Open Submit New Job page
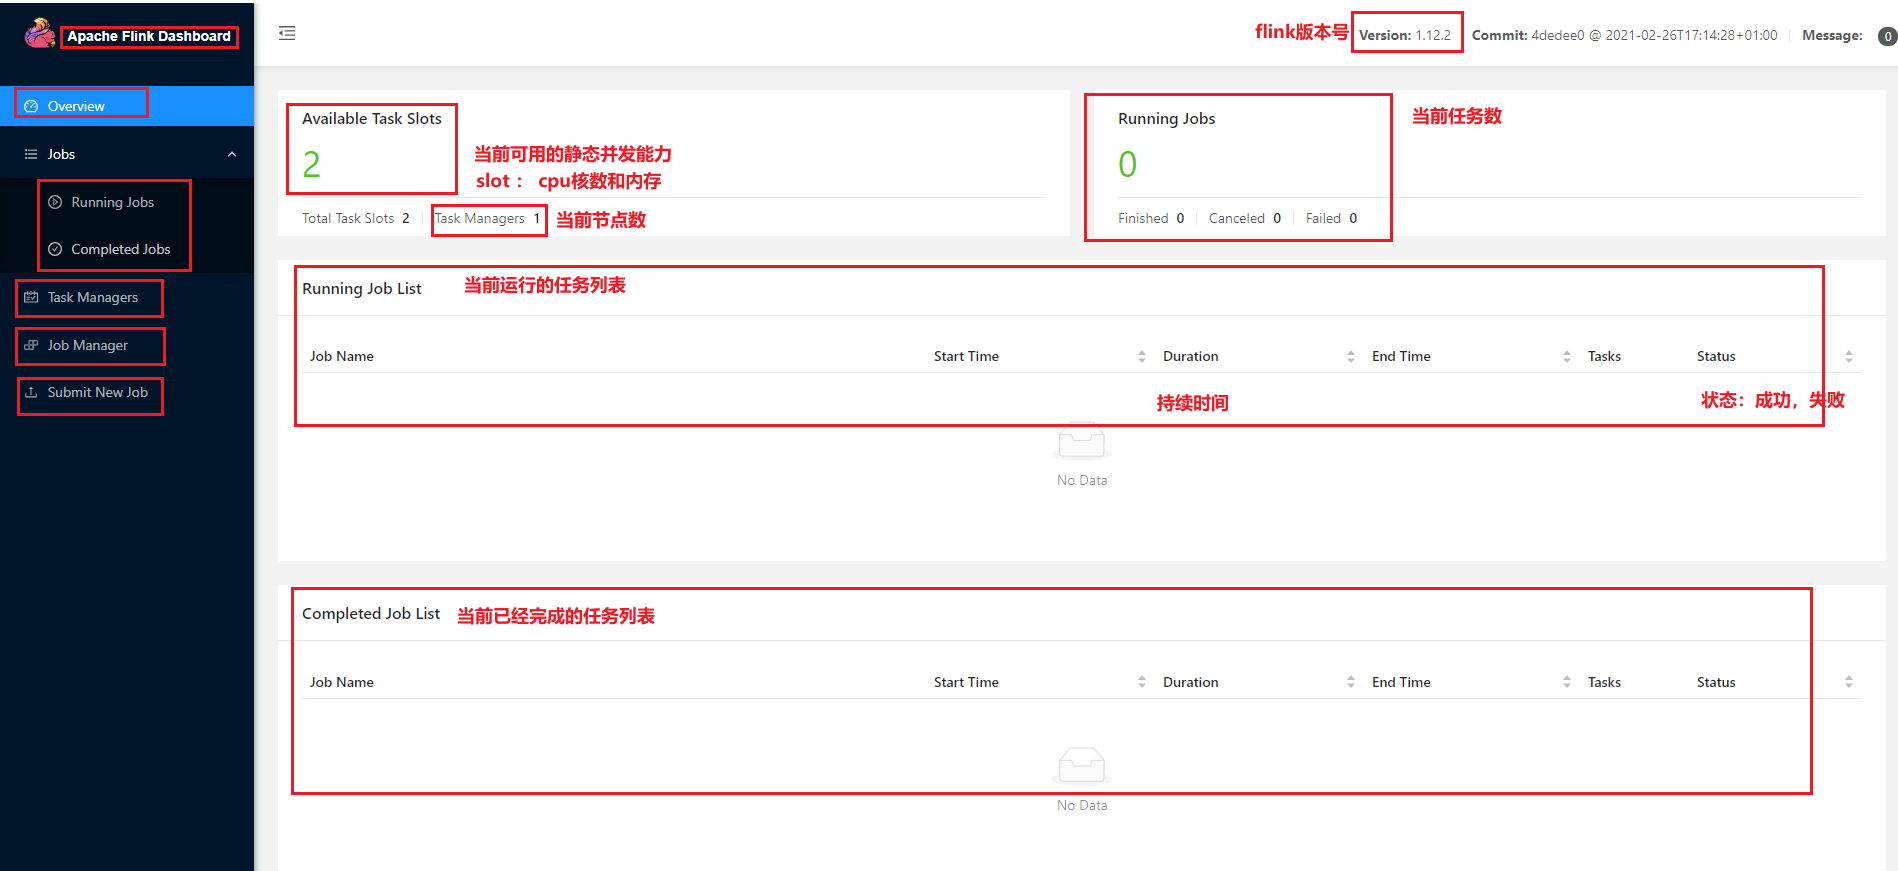The width and height of the screenshot is (1898, 871). point(127,392)
